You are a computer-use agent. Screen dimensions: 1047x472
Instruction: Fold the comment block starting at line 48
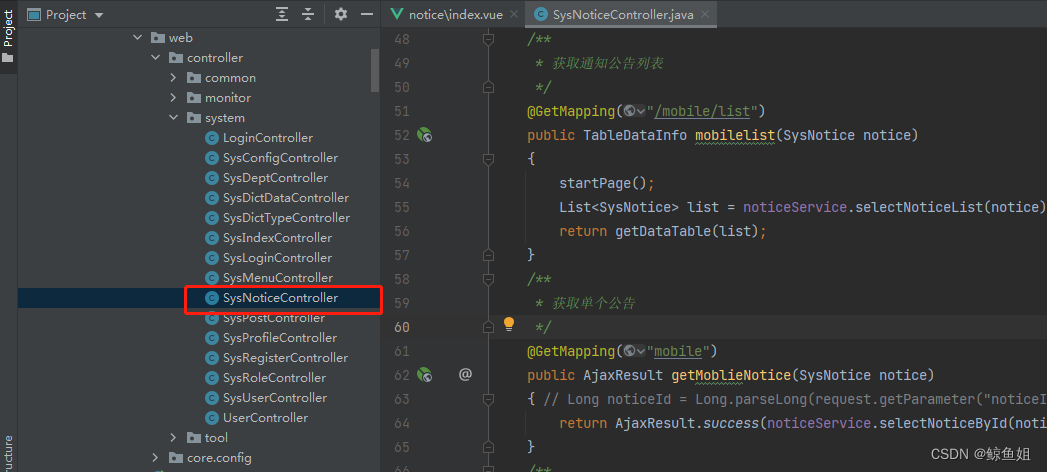[489, 39]
